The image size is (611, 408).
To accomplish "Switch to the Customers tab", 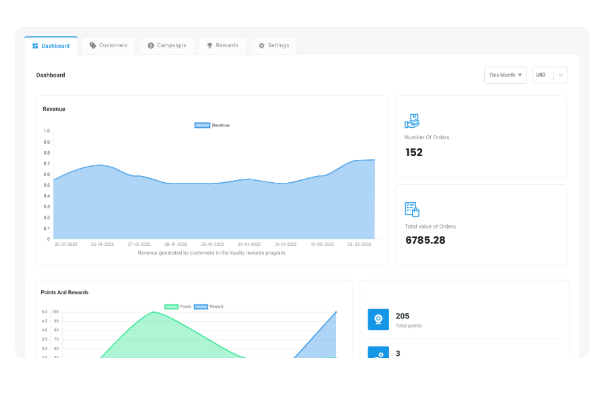I will tap(109, 46).
